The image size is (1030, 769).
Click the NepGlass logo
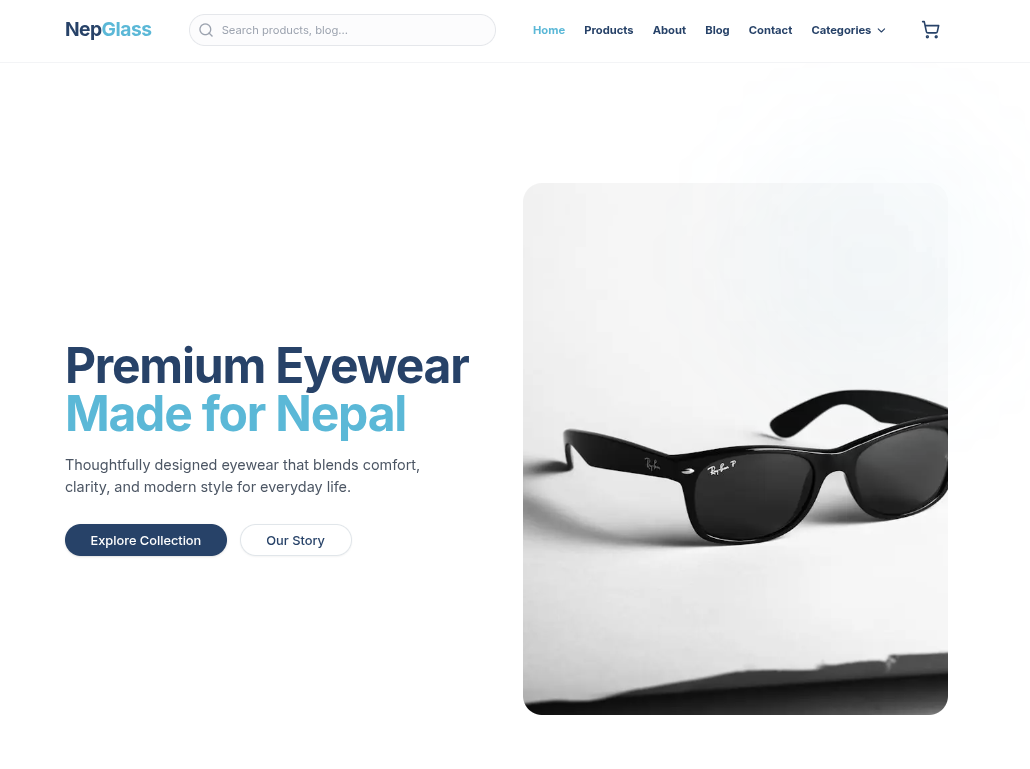tap(108, 30)
